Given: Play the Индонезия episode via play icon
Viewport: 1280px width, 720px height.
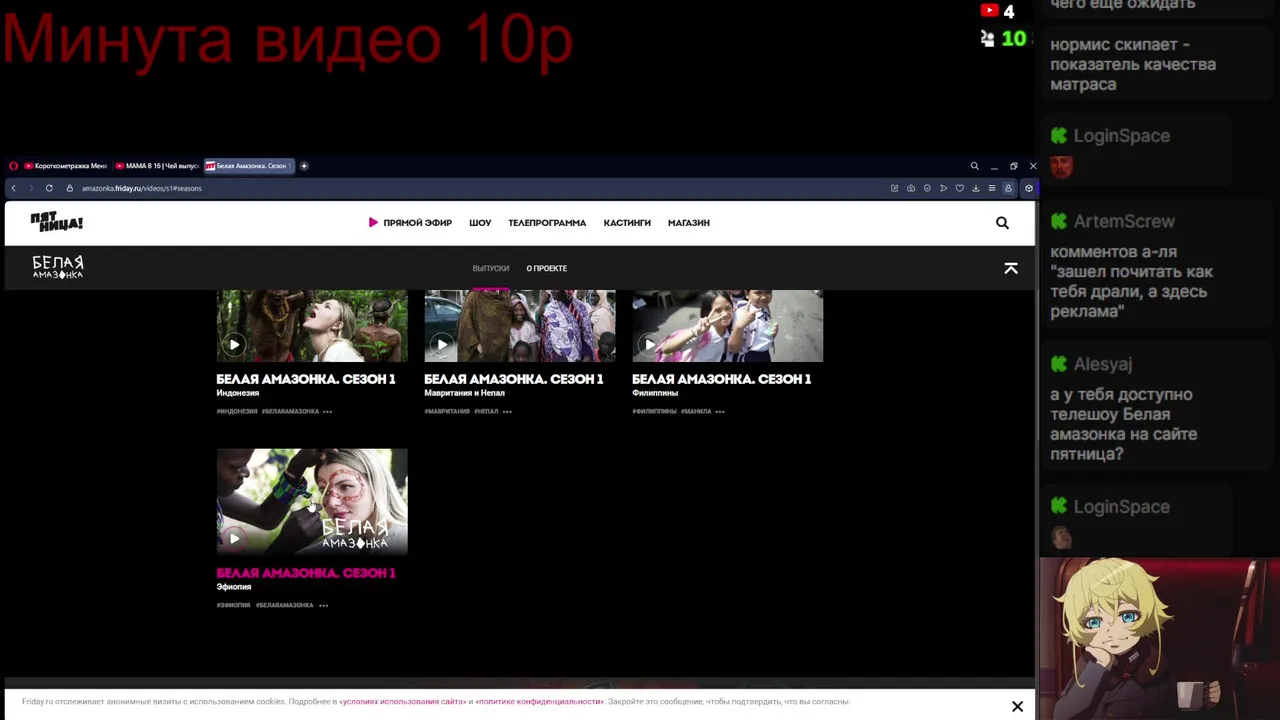Looking at the screenshot, I should (x=234, y=344).
